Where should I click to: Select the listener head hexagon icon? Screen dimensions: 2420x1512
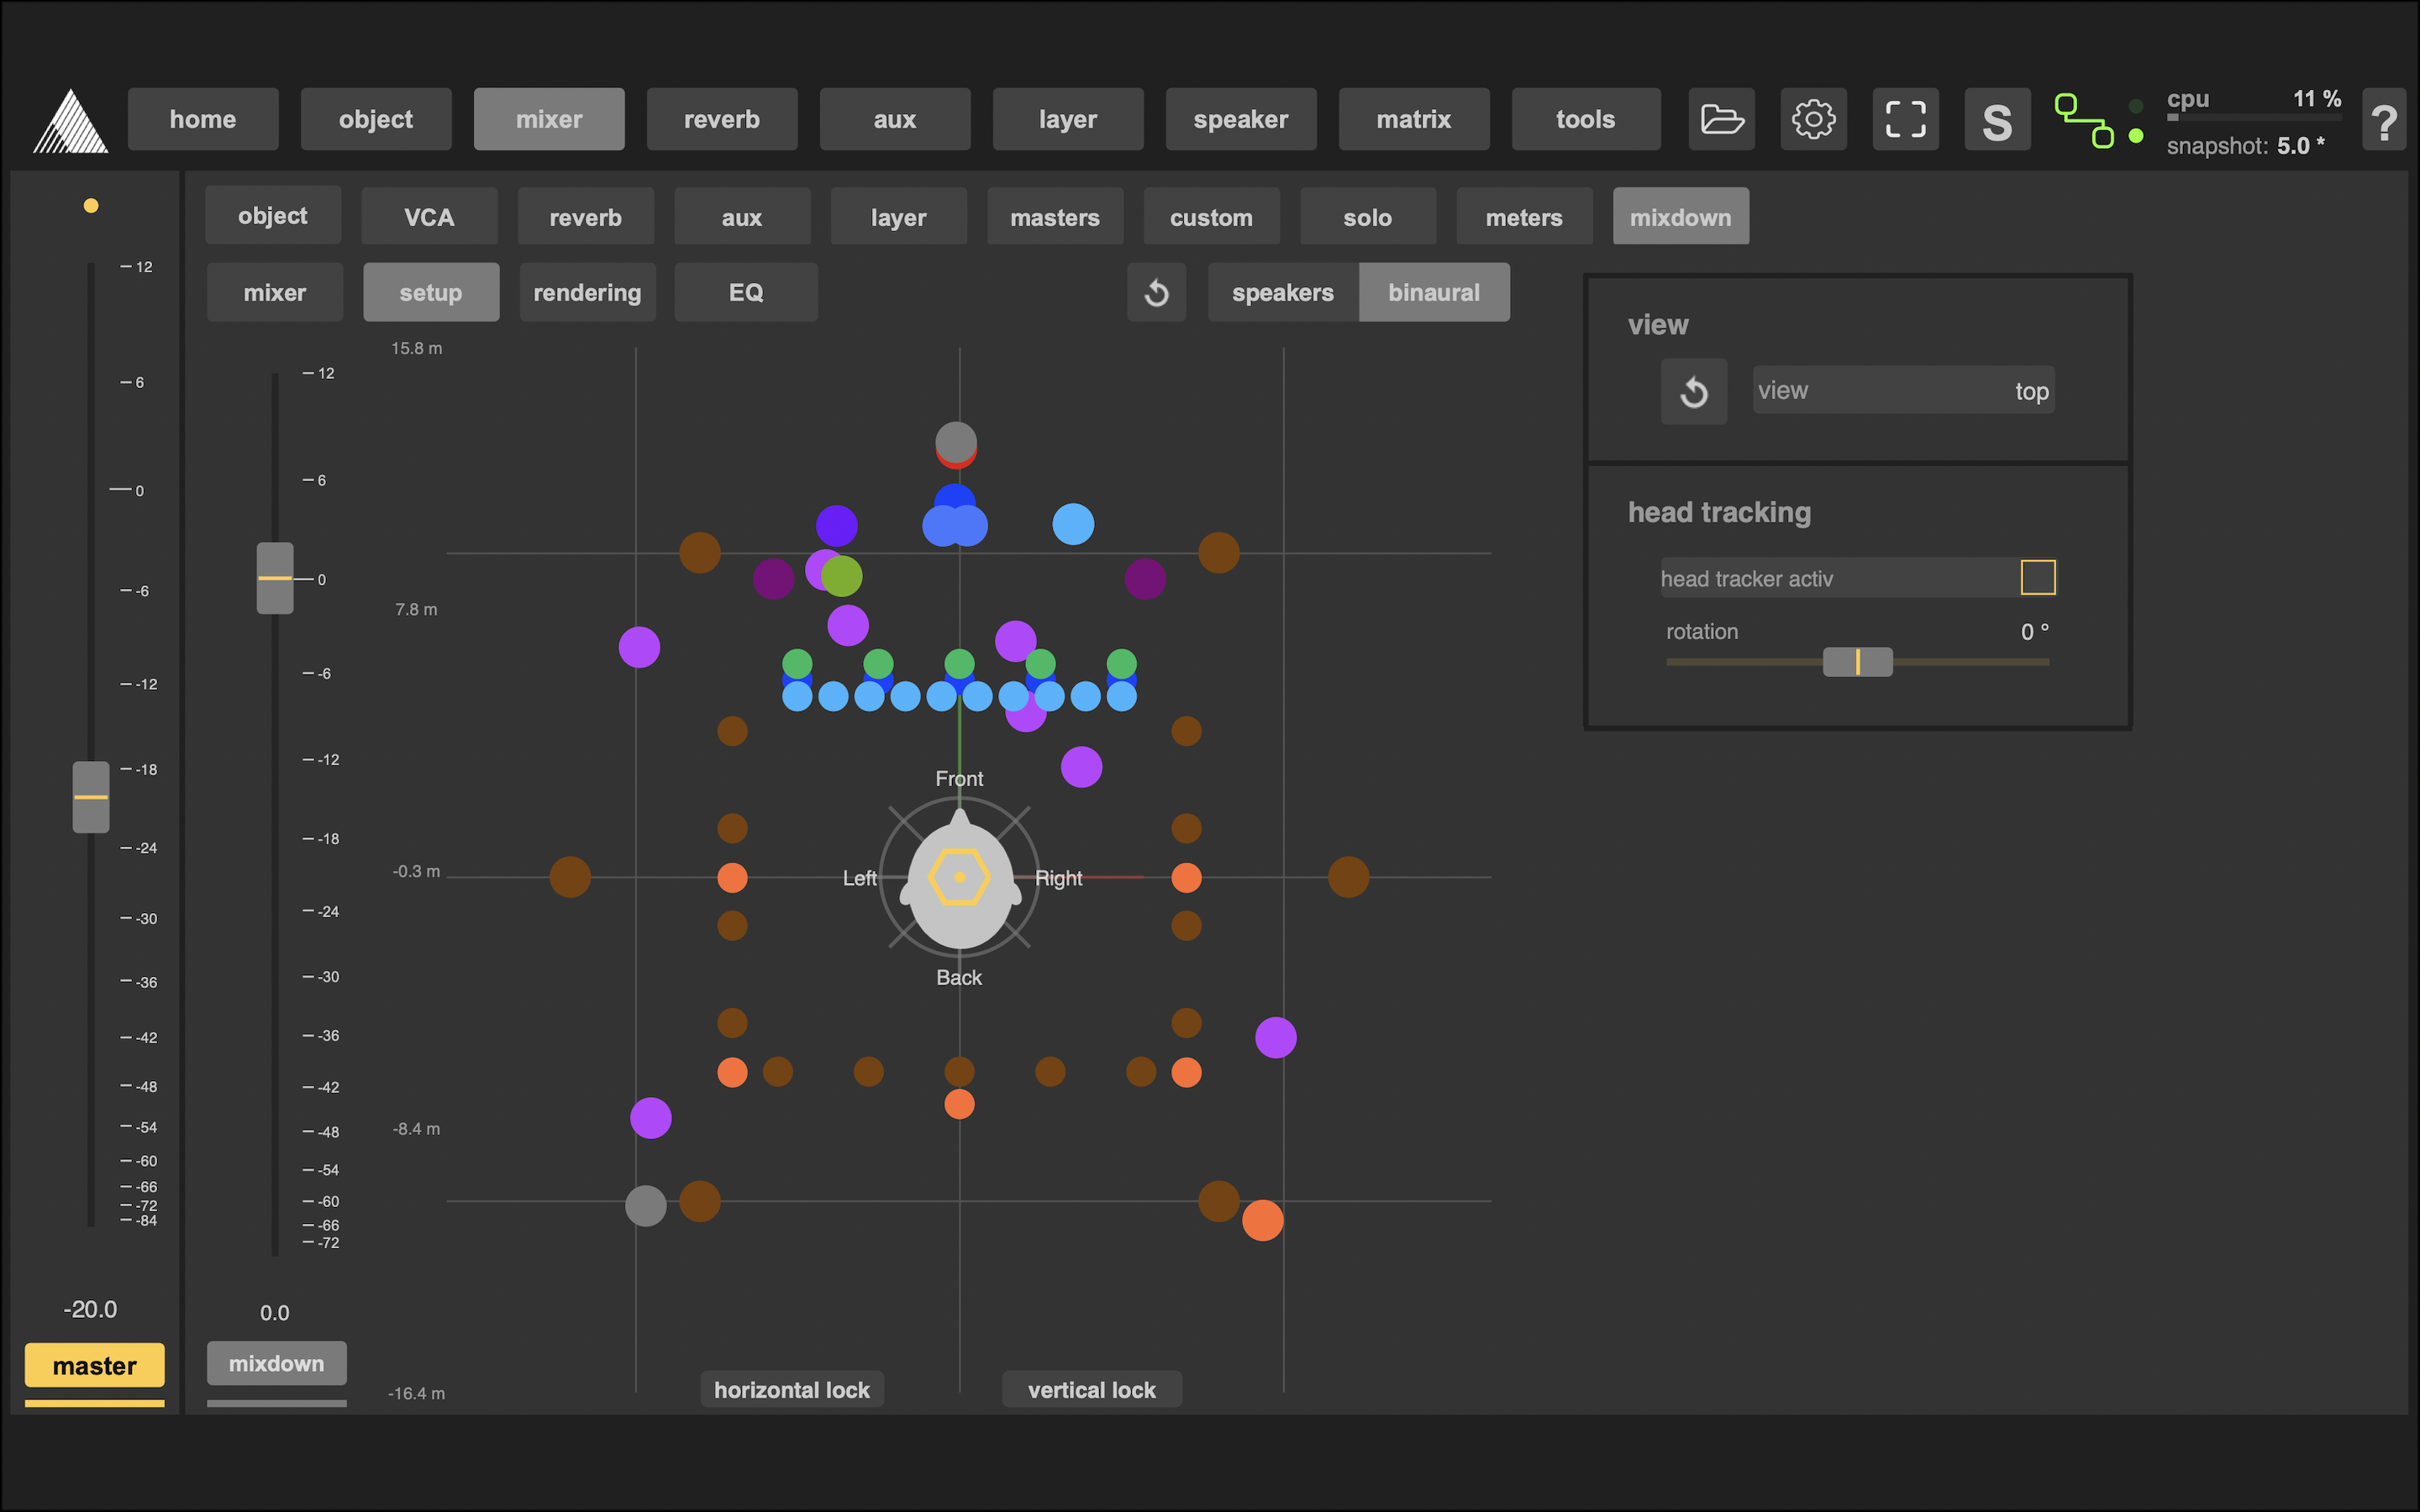[959, 877]
